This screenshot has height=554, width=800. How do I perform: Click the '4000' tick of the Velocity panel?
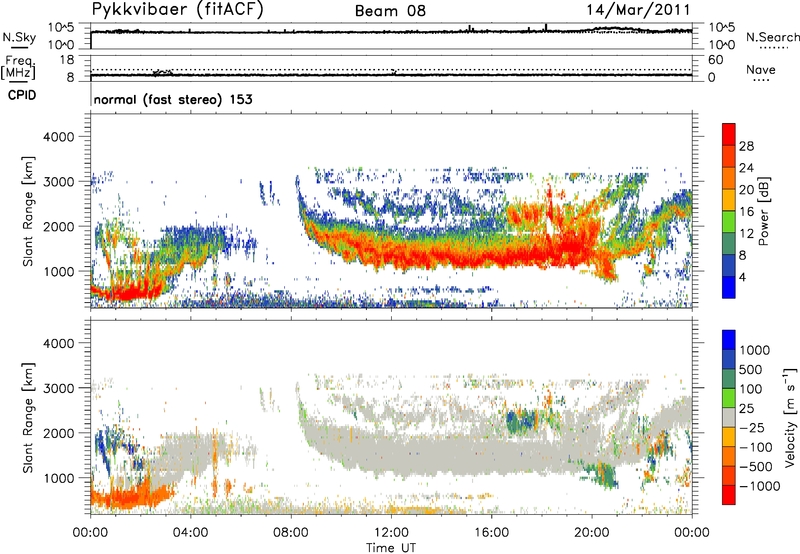(x=58, y=343)
